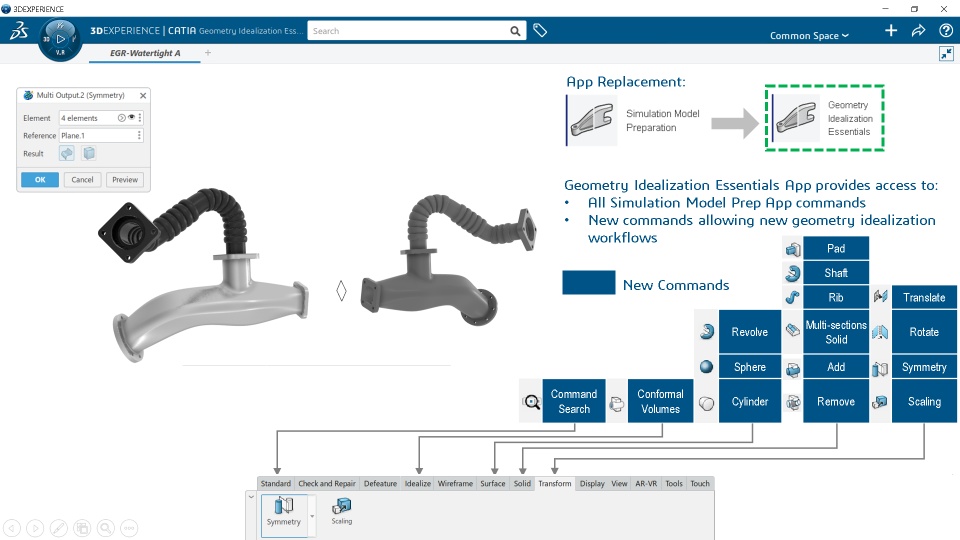Switch to the Idealize tab
The width and height of the screenshot is (960, 540).
(x=418, y=484)
